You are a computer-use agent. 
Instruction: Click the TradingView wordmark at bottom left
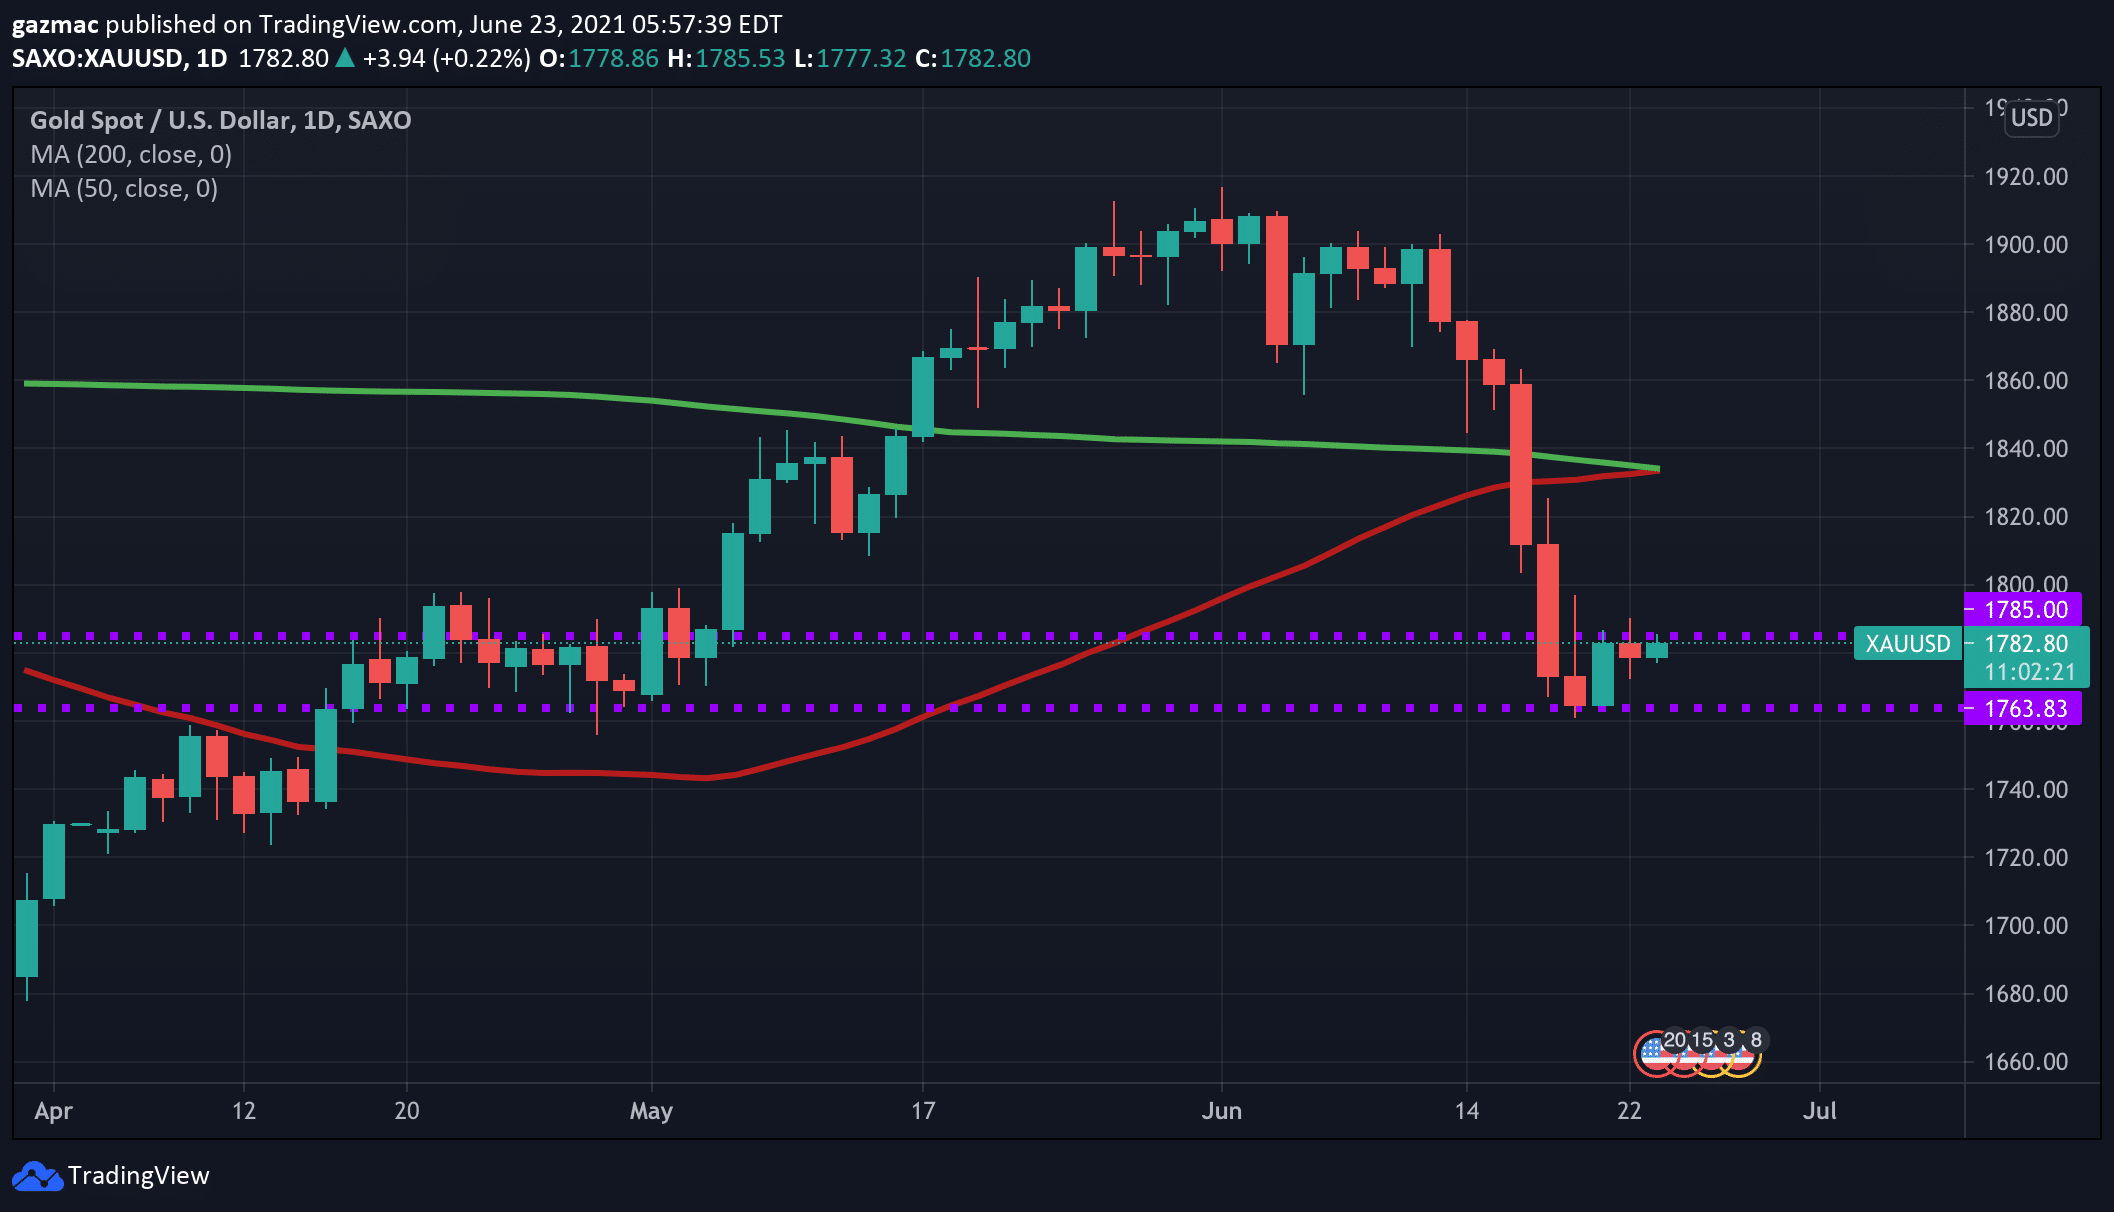pos(139,1176)
